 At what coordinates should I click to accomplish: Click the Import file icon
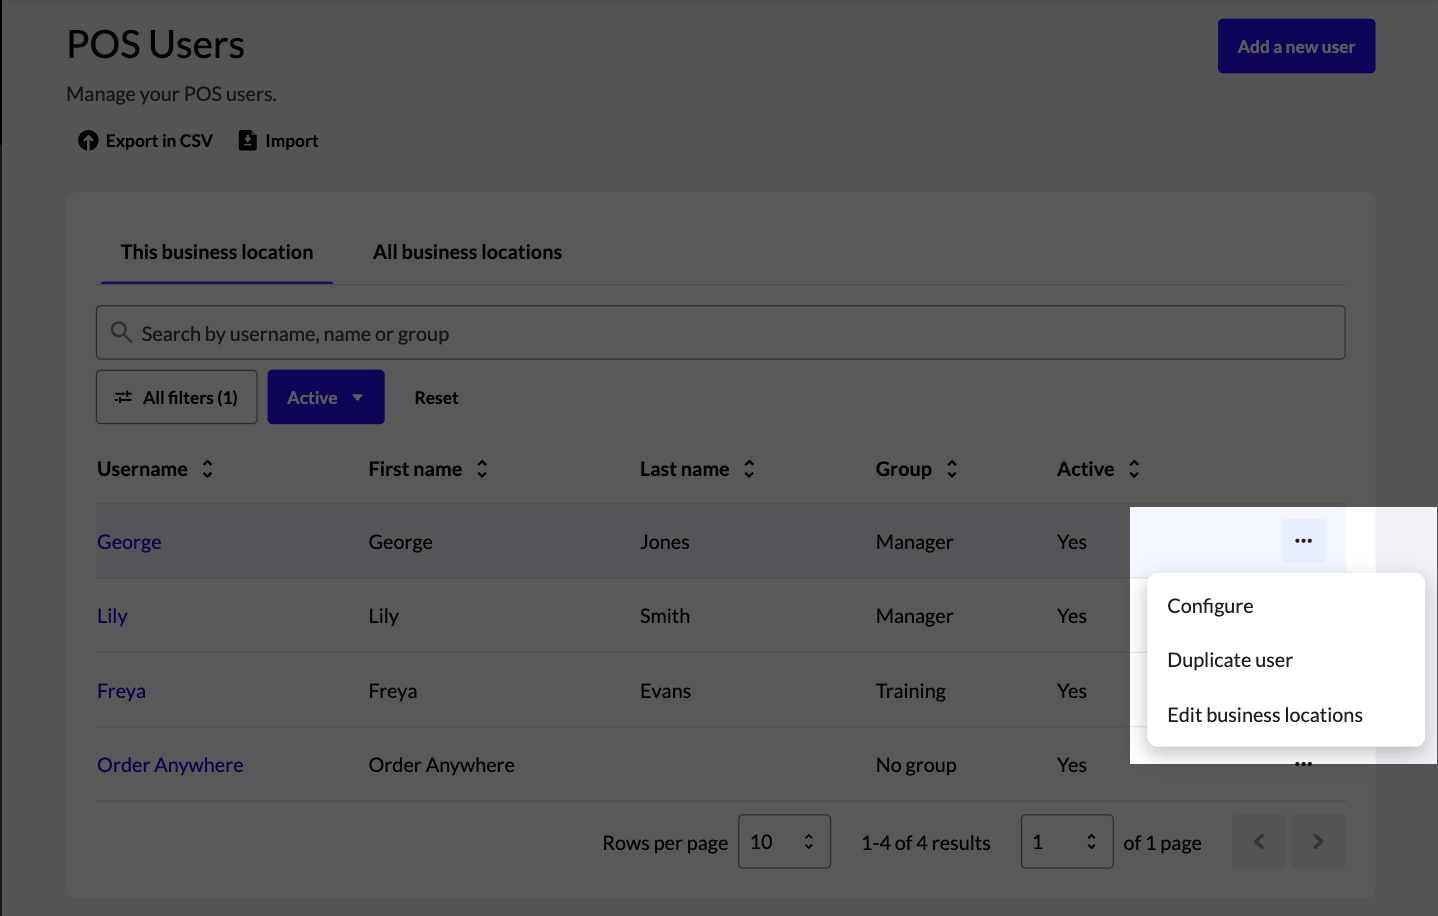coord(247,141)
